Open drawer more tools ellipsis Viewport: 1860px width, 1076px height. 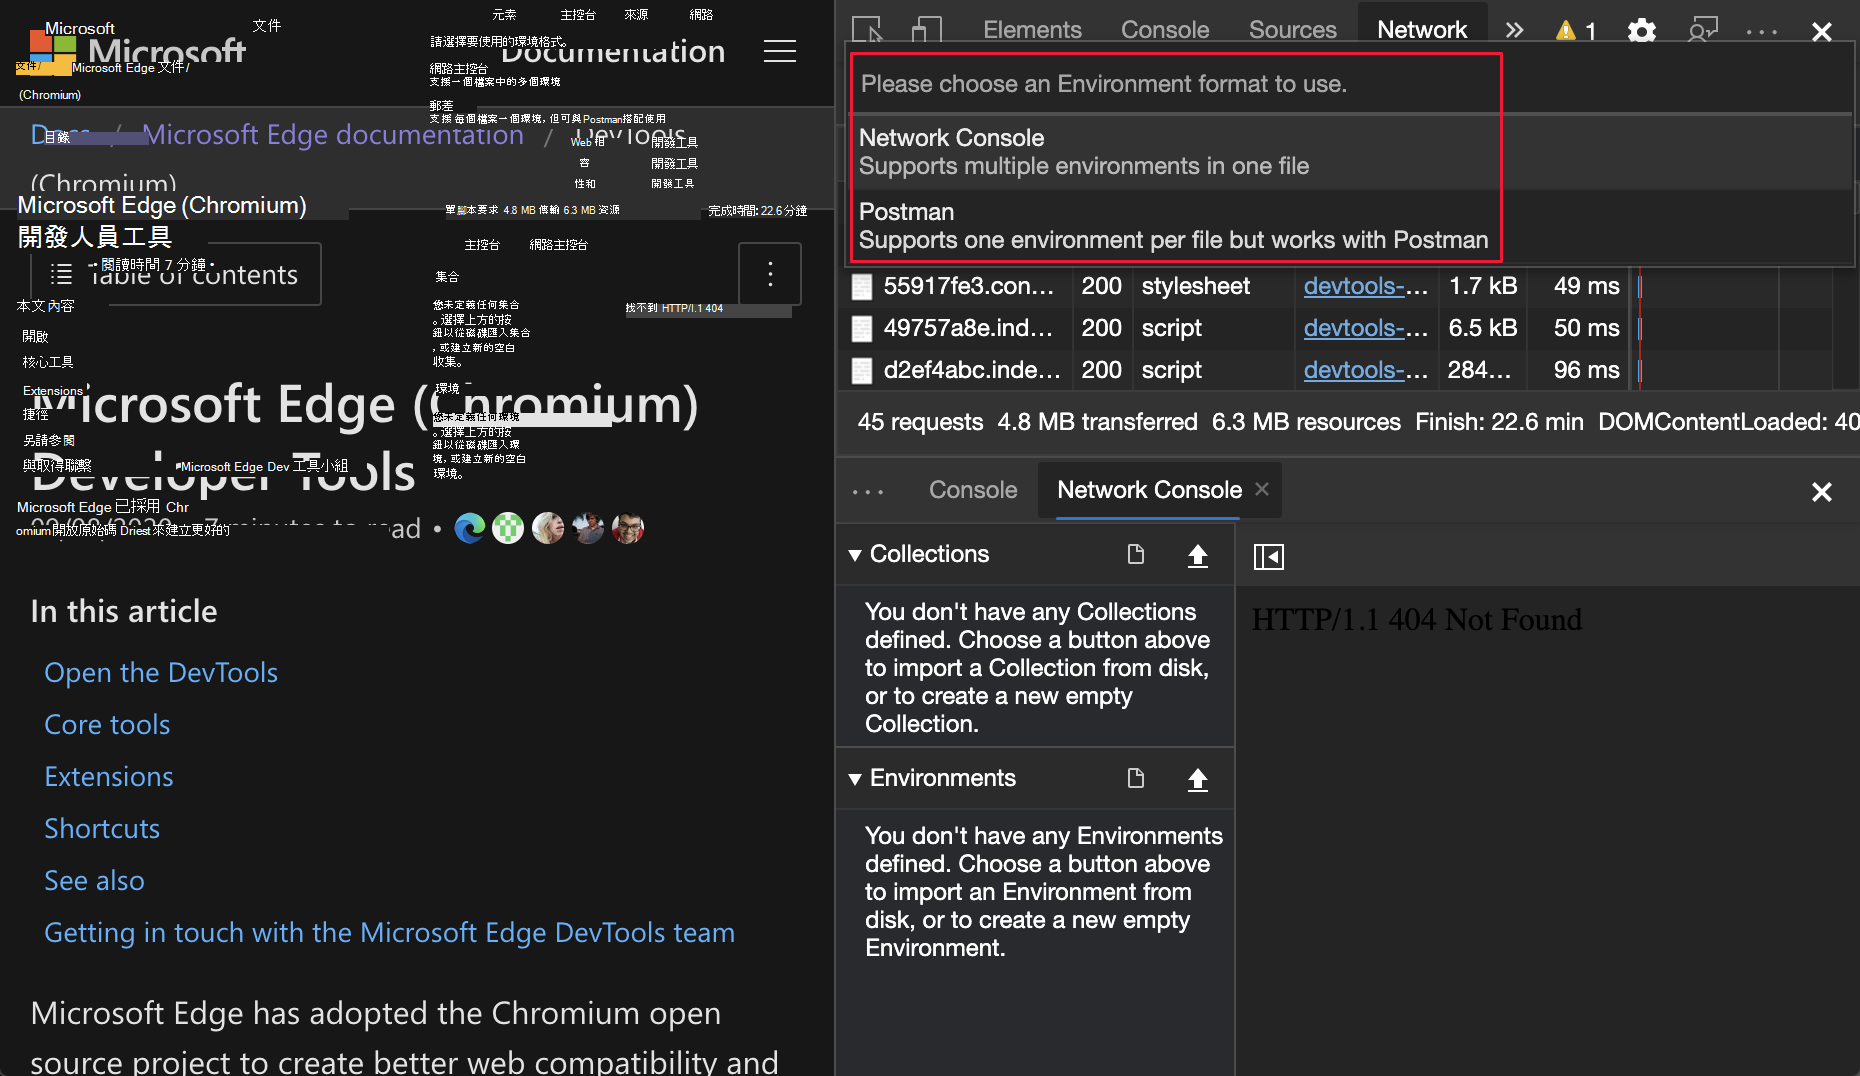[868, 491]
